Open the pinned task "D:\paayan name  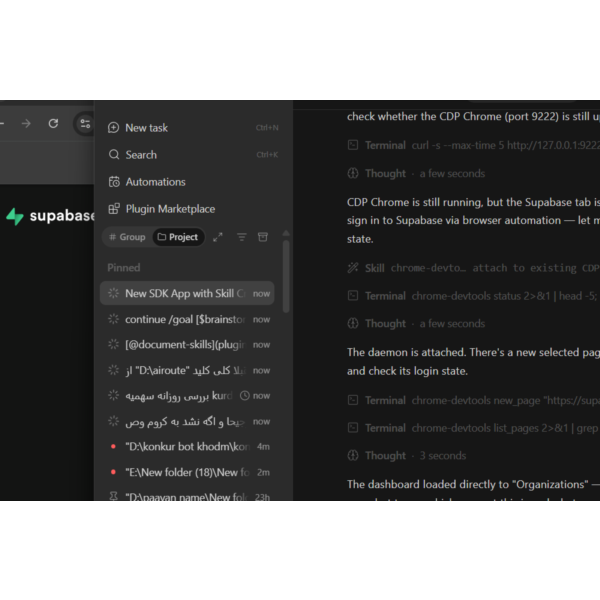pos(187,496)
